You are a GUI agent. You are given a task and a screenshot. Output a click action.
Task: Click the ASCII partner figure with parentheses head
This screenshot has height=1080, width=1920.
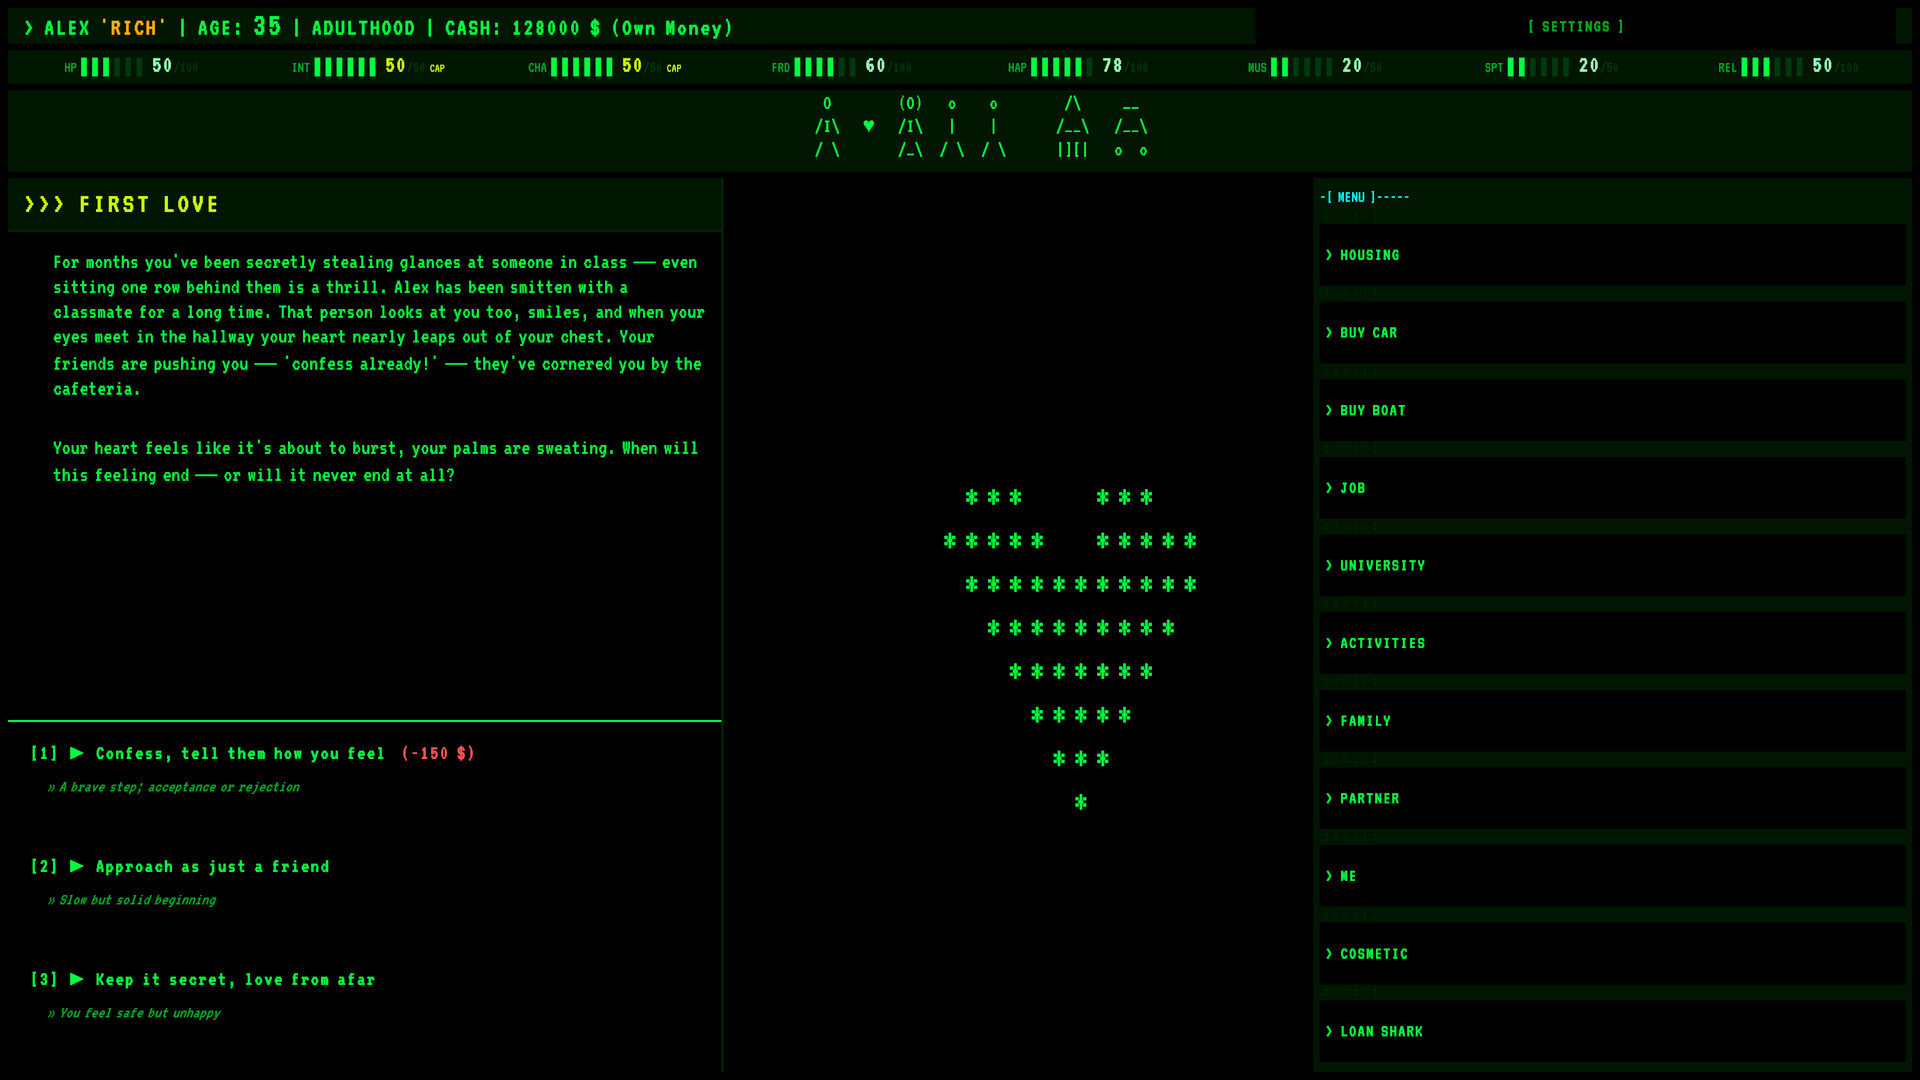910,127
